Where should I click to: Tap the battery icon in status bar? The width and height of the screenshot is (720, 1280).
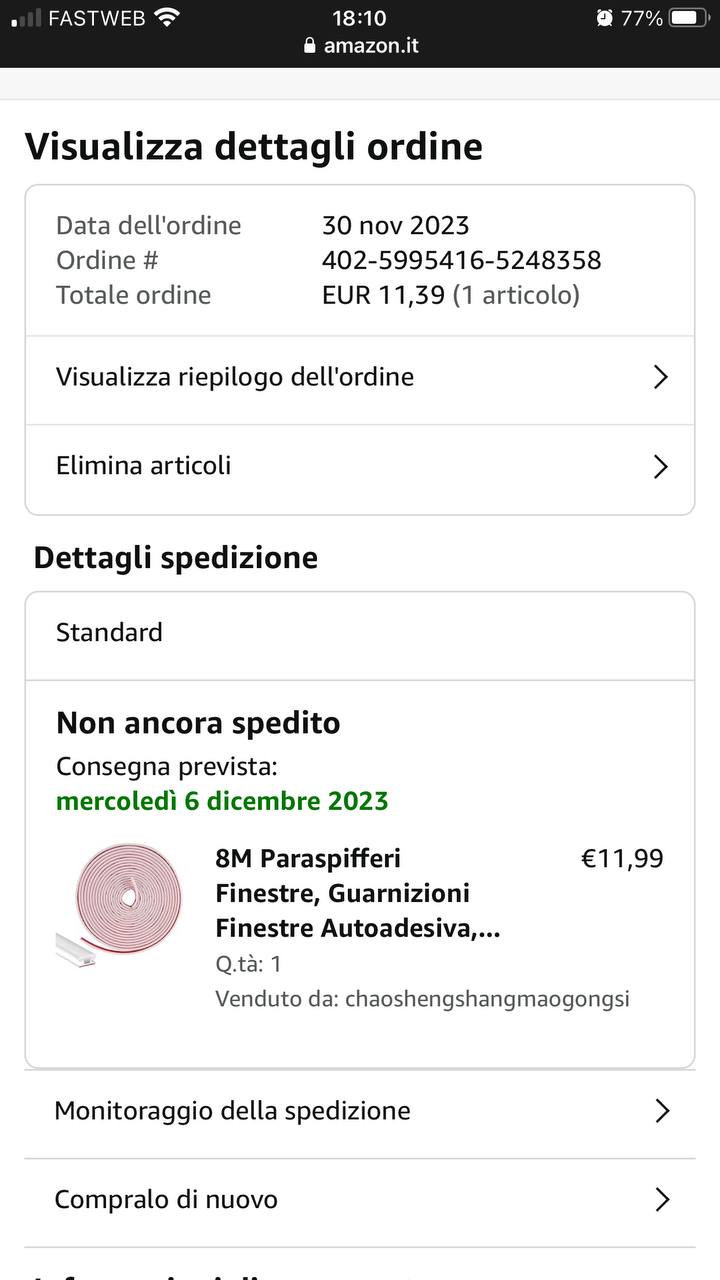688,18
